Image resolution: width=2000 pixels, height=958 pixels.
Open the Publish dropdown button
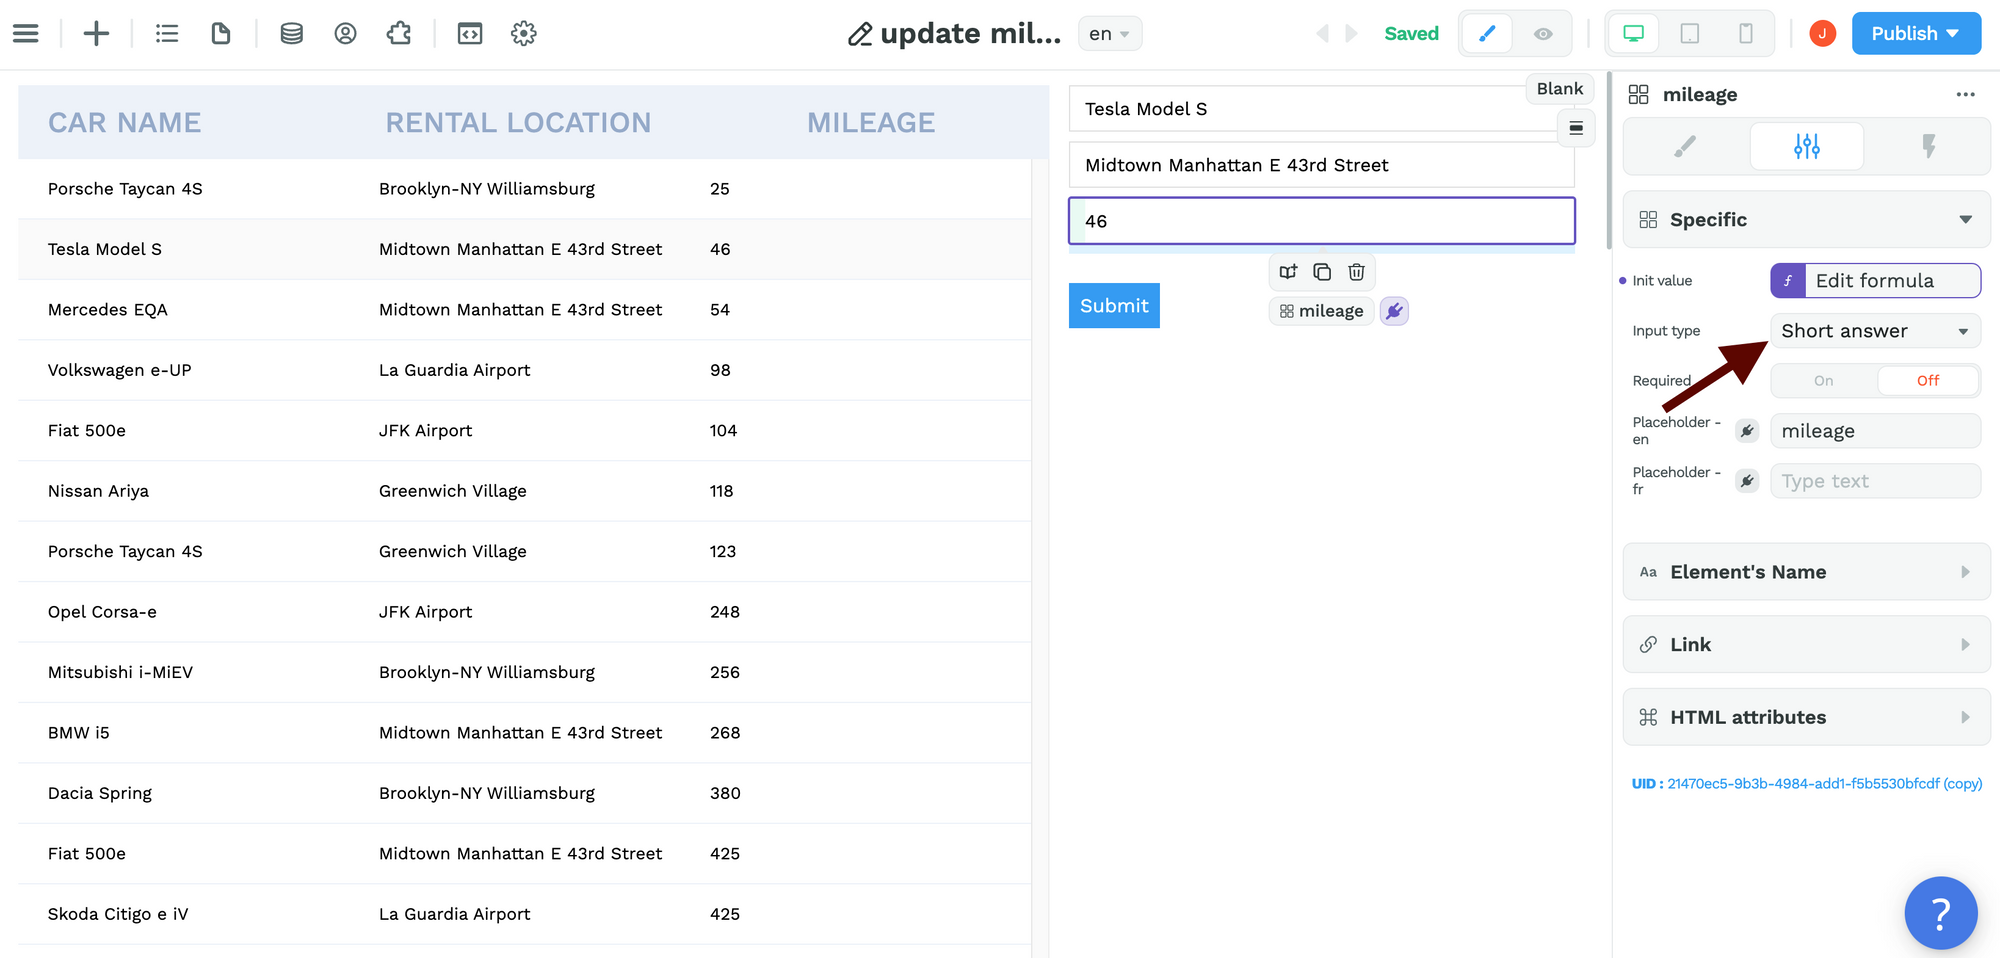[x=1916, y=33]
